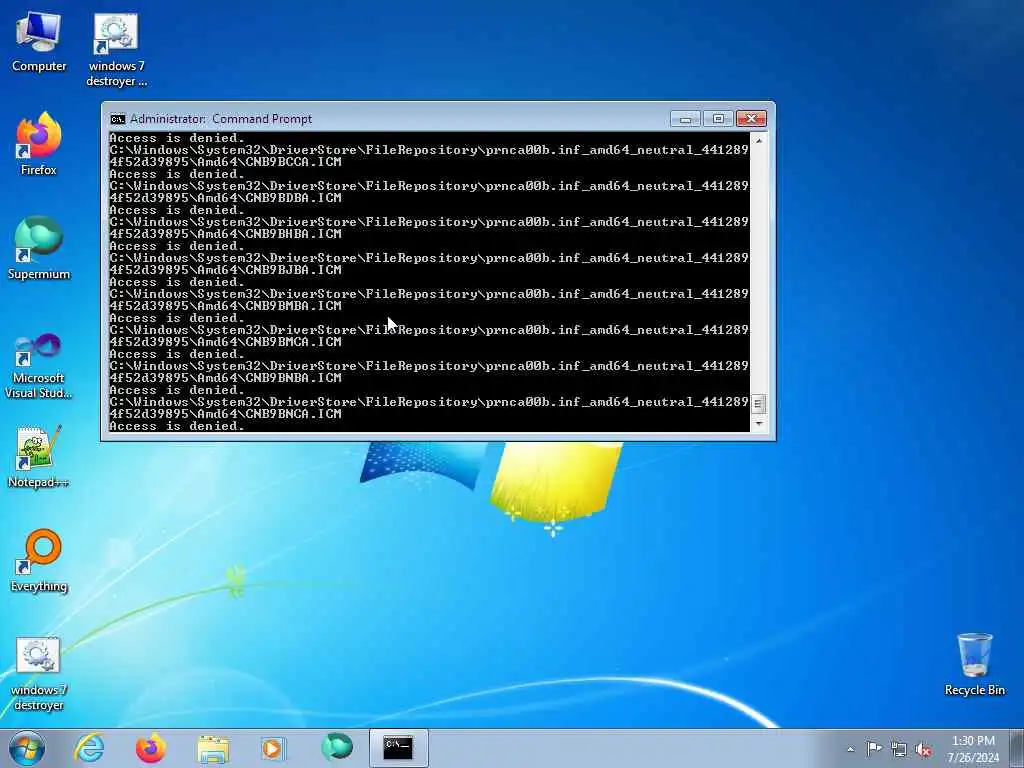Open the Windows Start menu orb
1024x768 pixels.
click(27, 748)
